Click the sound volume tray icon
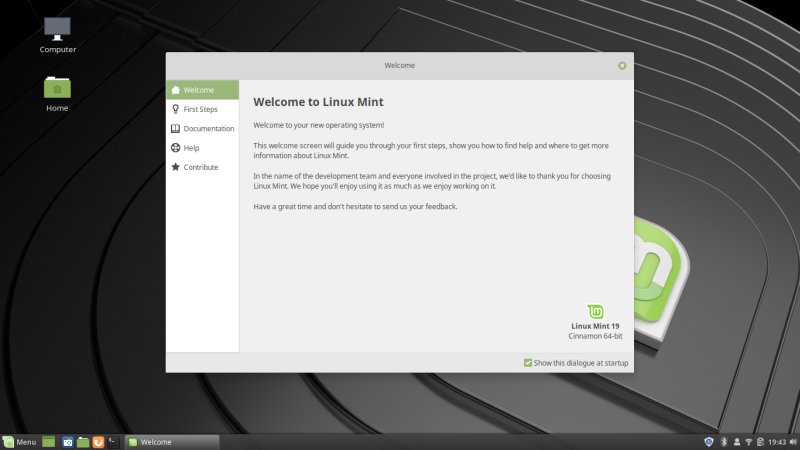 tap(793, 442)
